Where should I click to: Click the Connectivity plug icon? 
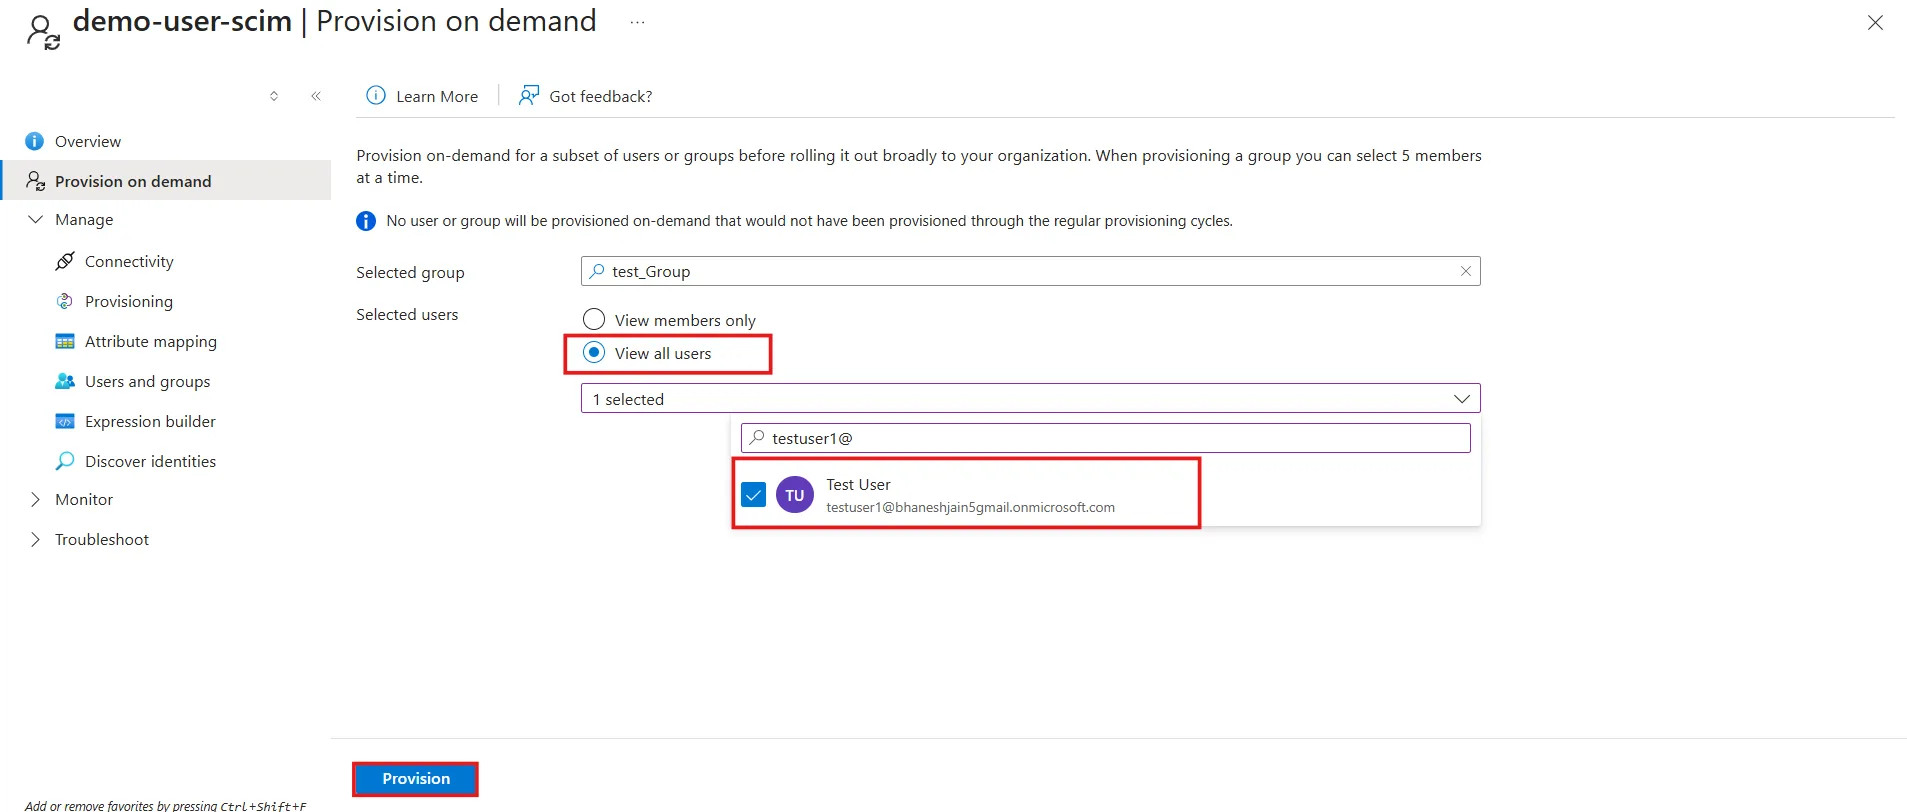[65, 261]
